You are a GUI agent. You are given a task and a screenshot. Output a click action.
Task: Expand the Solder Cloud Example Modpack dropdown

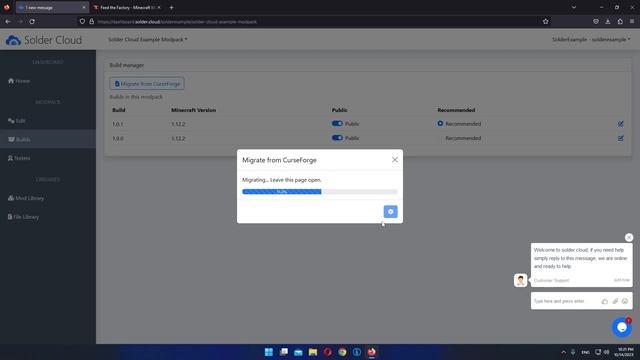point(147,40)
